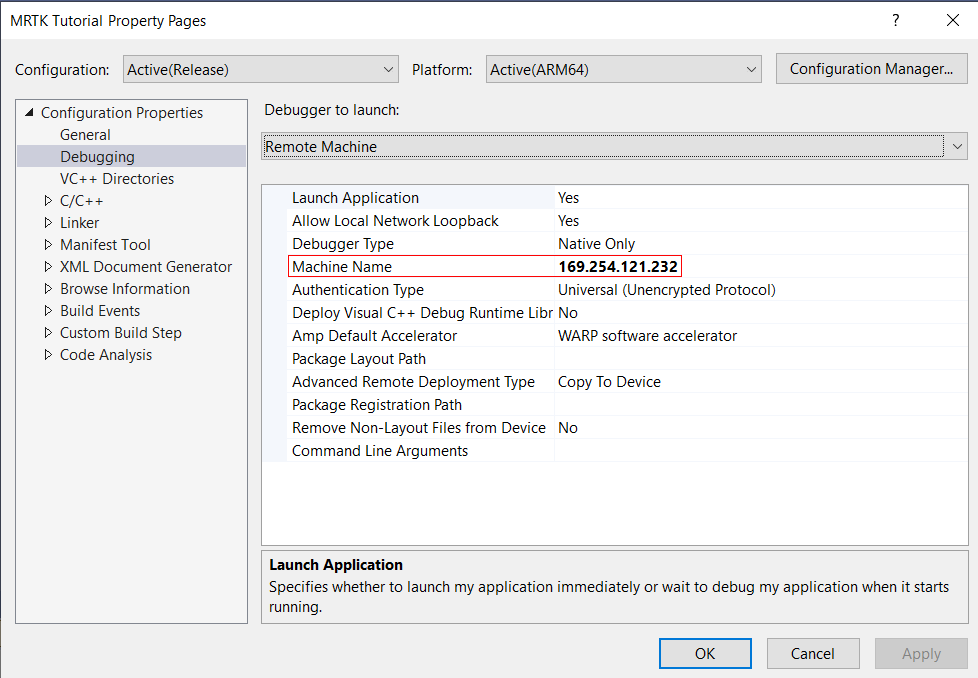Expand the C/C++ tree node
The height and width of the screenshot is (678, 978).
point(47,200)
